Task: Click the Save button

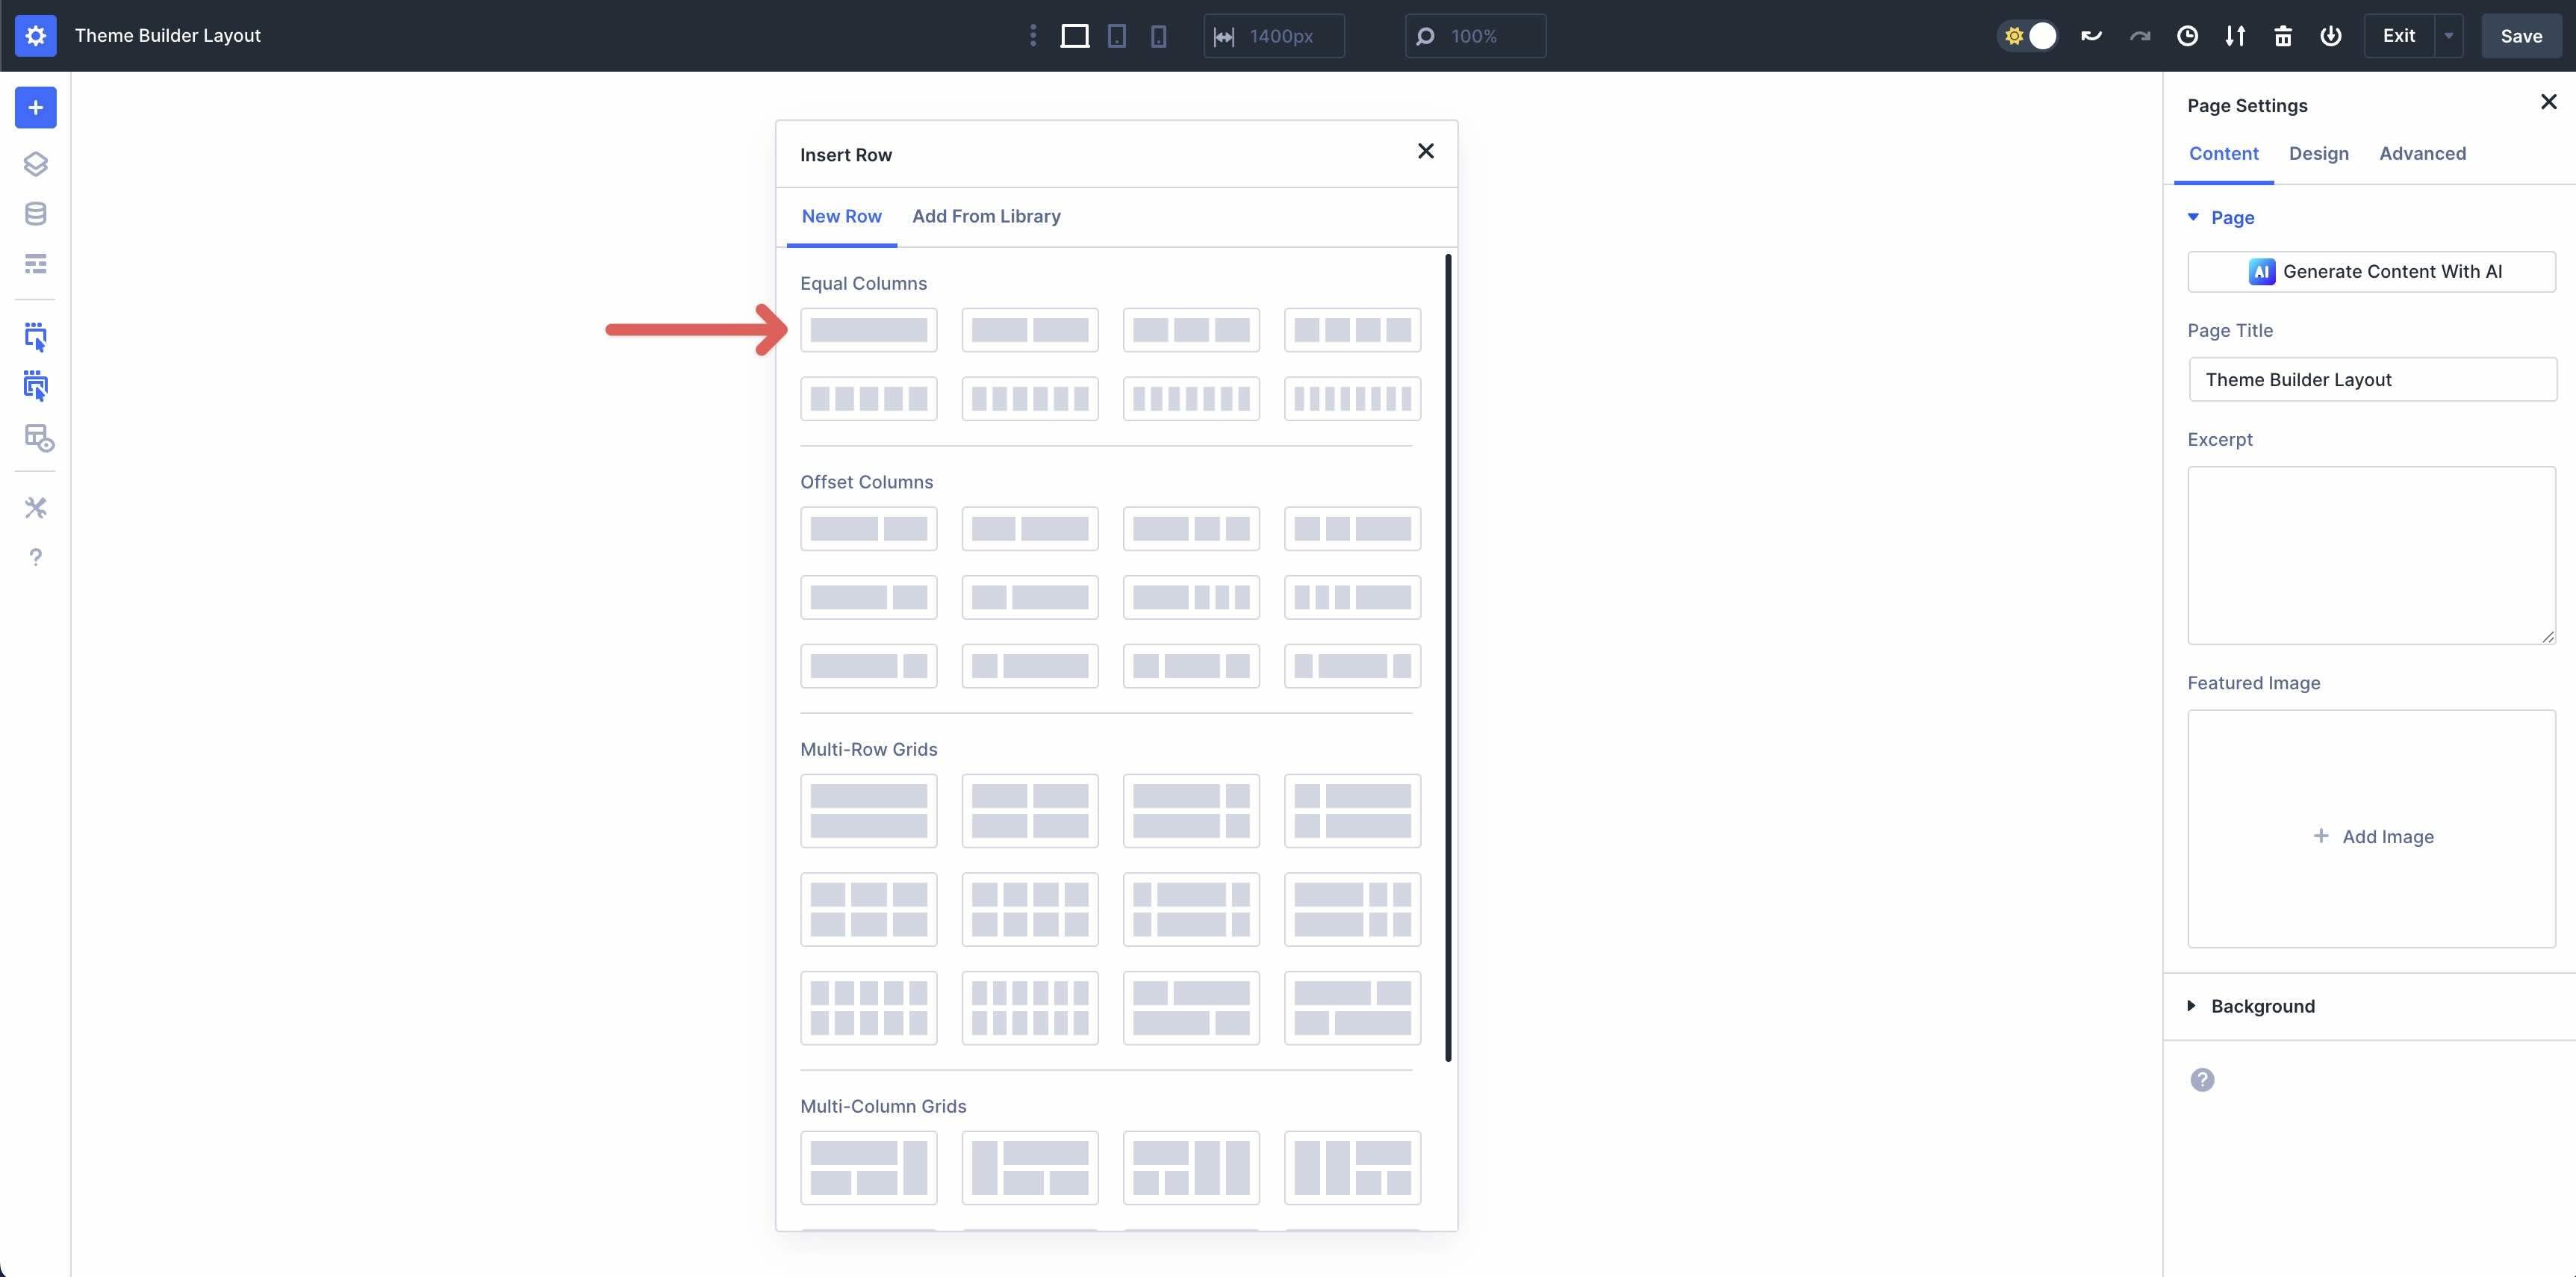Action: coord(2521,35)
